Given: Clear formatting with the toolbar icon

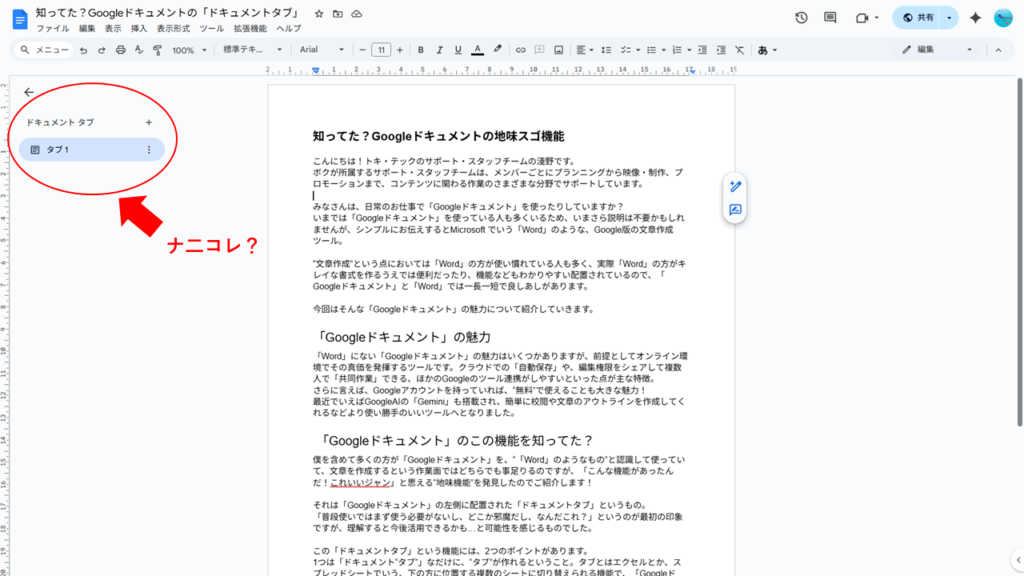Looking at the screenshot, I should 738,49.
